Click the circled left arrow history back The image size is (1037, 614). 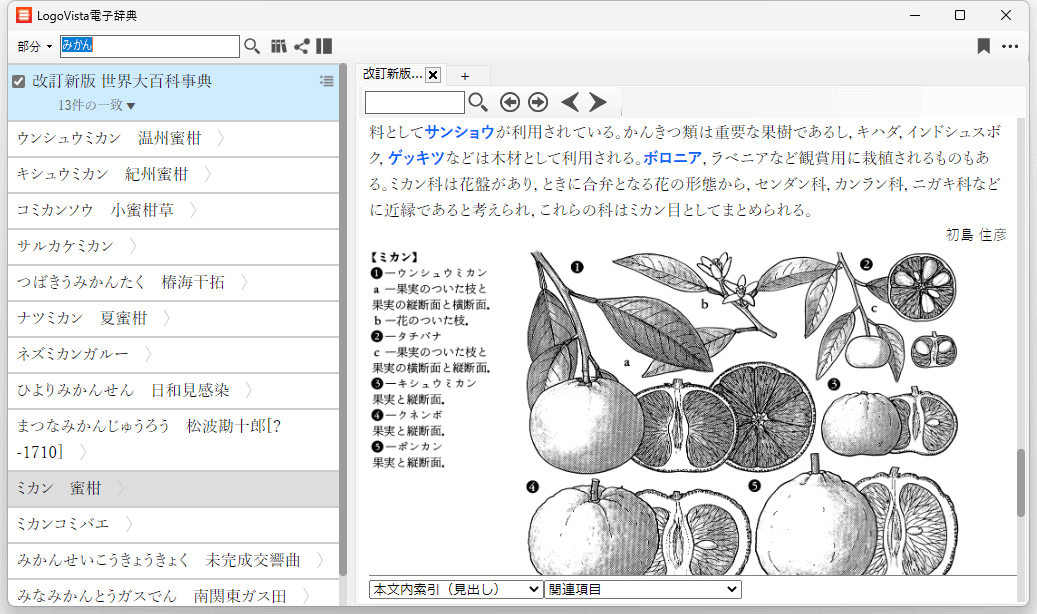pyautogui.click(x=510, y=102)
